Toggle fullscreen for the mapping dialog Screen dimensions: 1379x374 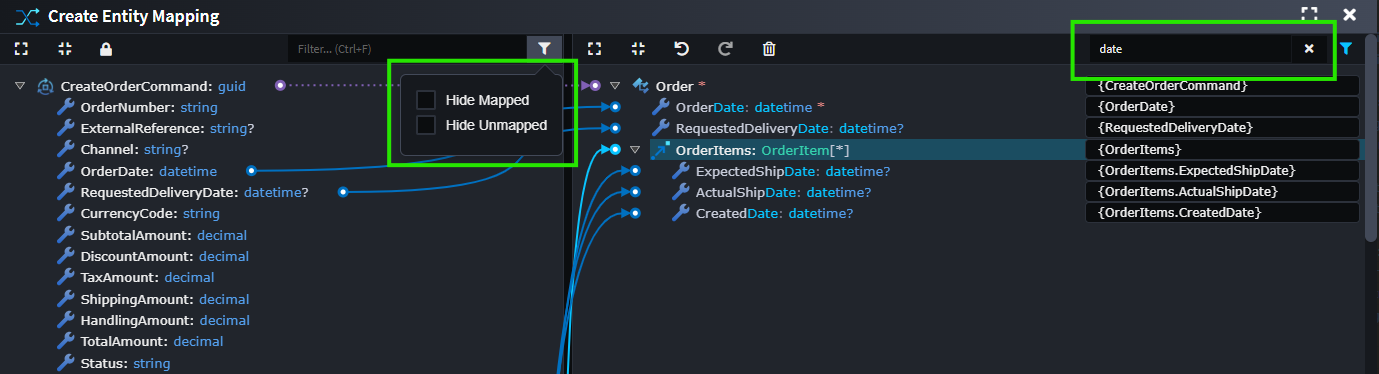1309,15
